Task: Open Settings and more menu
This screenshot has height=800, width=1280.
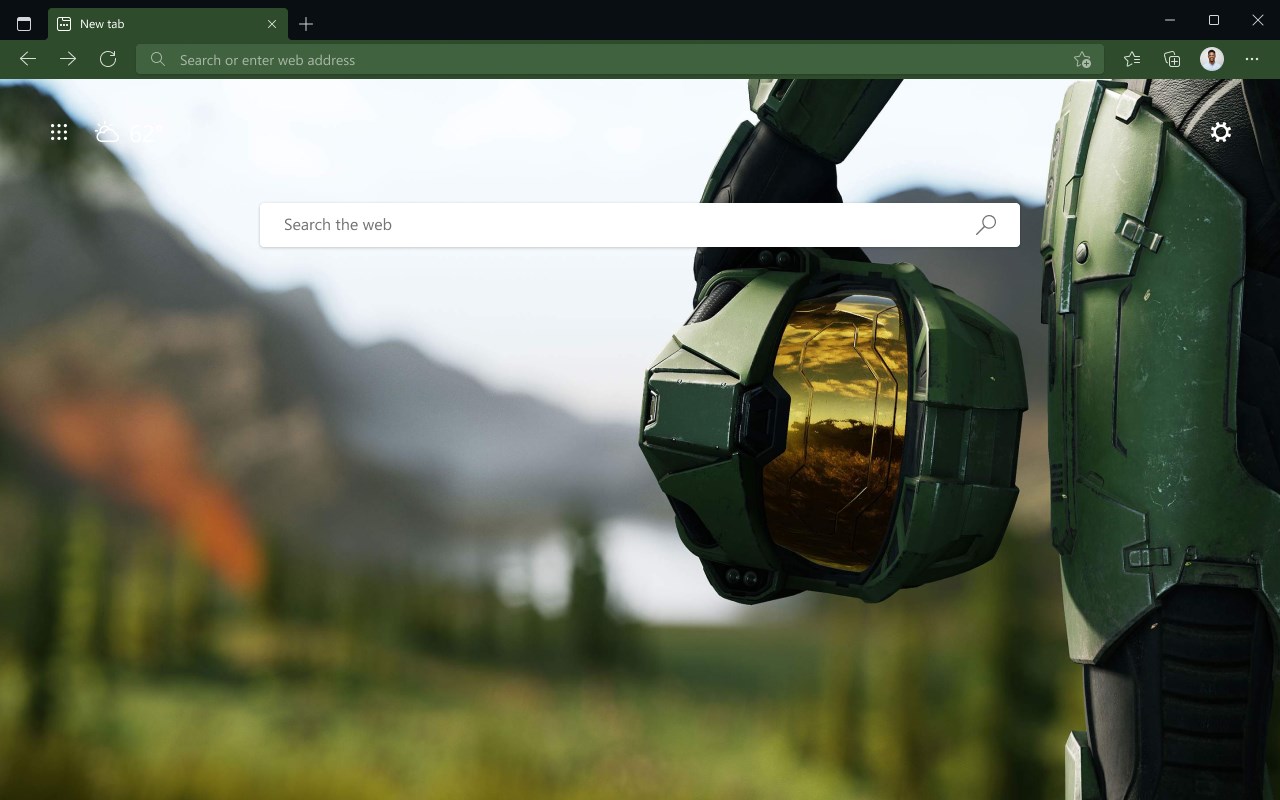Action: point(1252,59)
